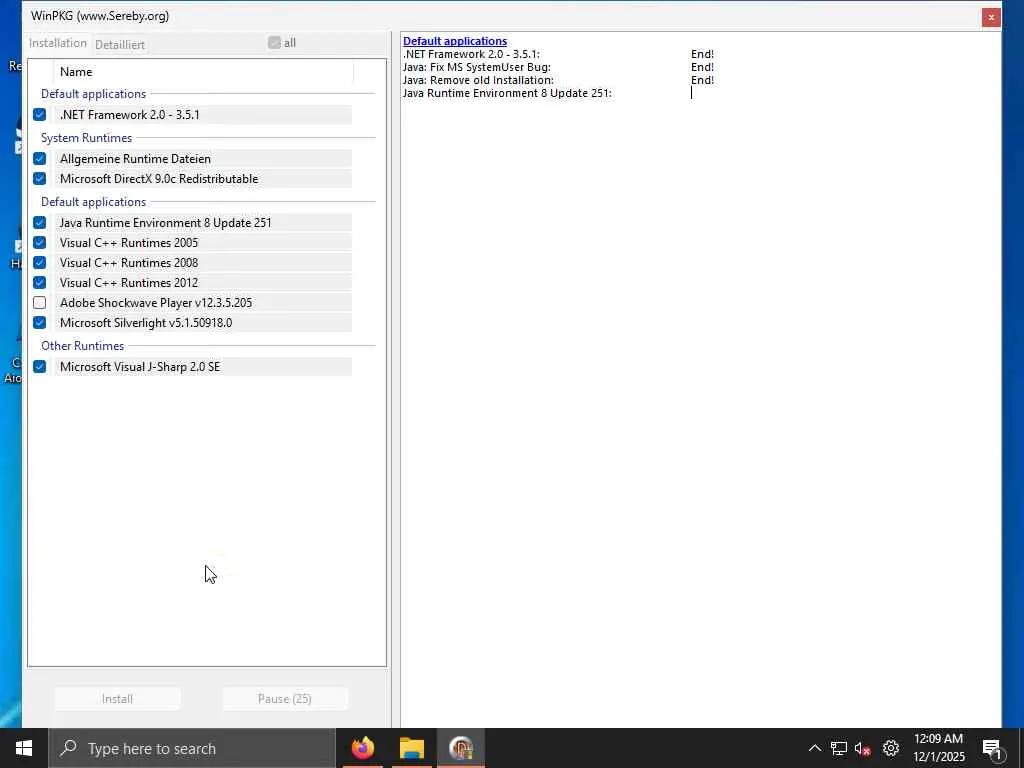Toggle Visual C++ Runtimes 2008 checkbox
This screenshot has height=768, width=1024.
click(x=40, y=263)
